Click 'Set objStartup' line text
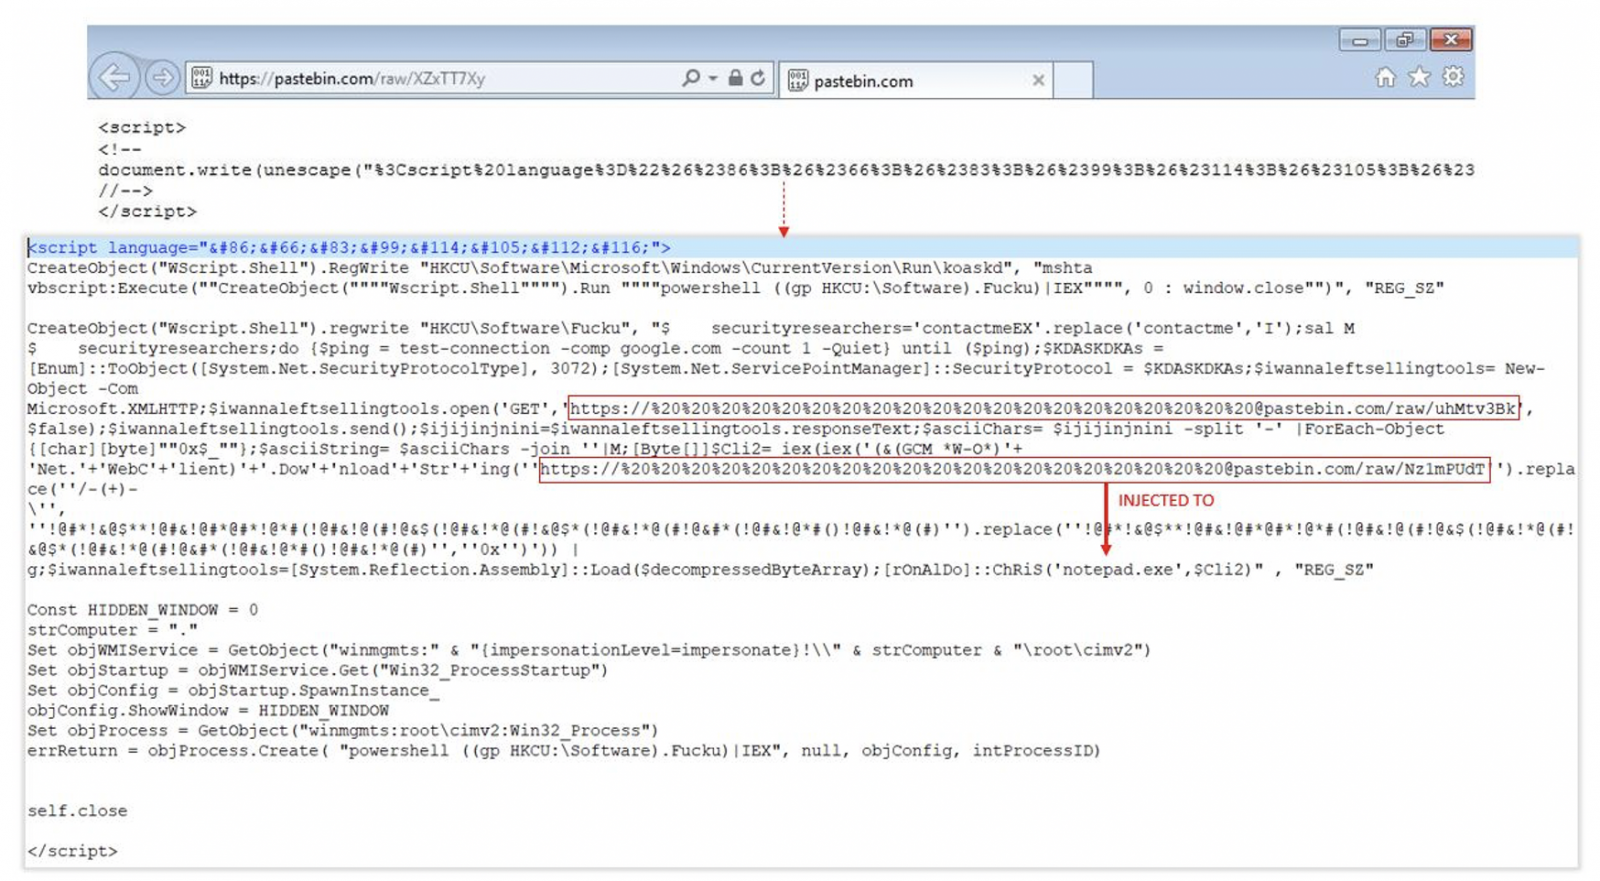Viewport: 1600px width, 881px height. [317, 670]
